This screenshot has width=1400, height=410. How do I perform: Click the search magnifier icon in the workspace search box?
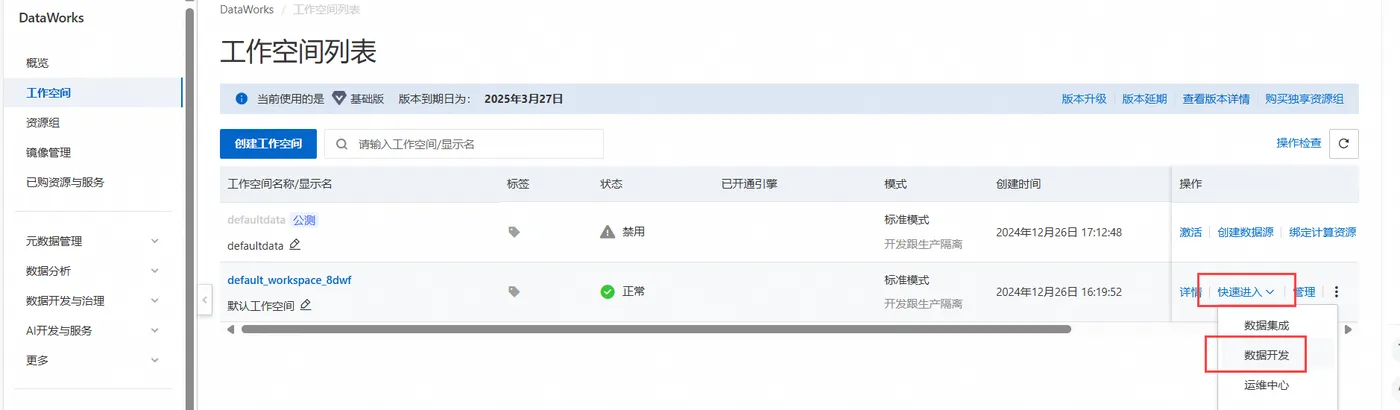coord(342,144)
